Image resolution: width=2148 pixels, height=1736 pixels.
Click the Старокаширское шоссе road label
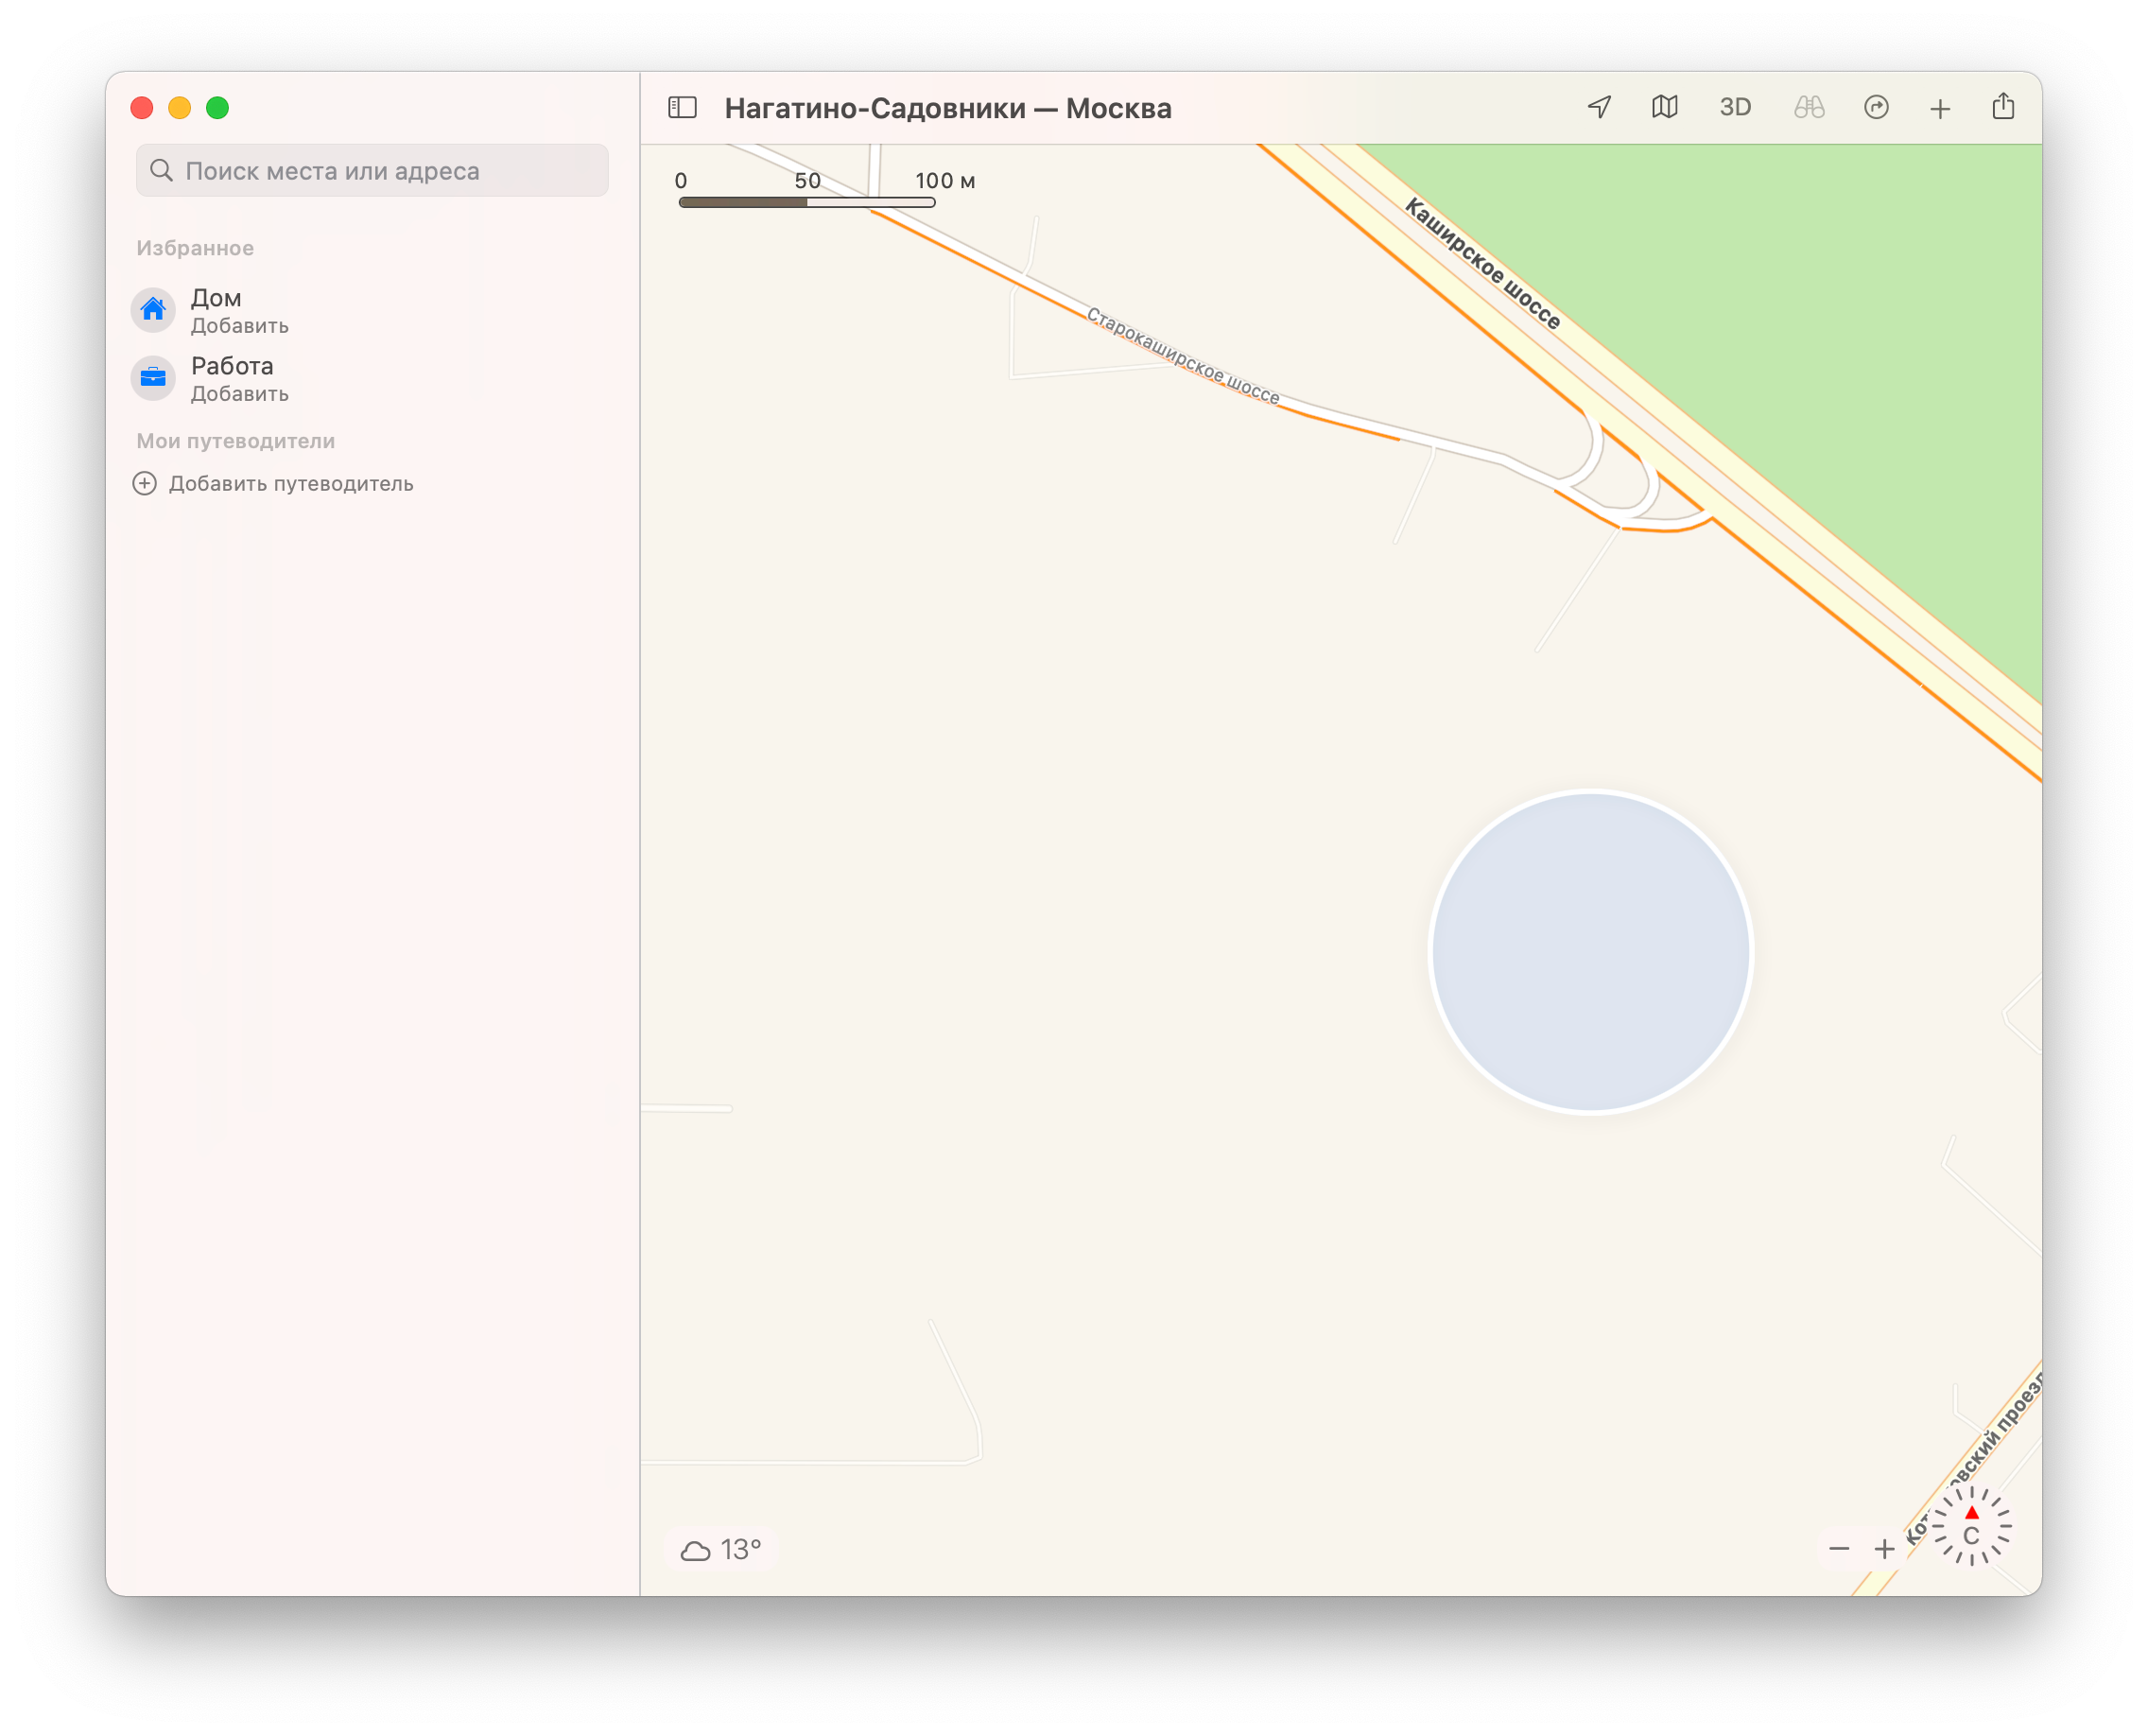[x=1183, y=356]
